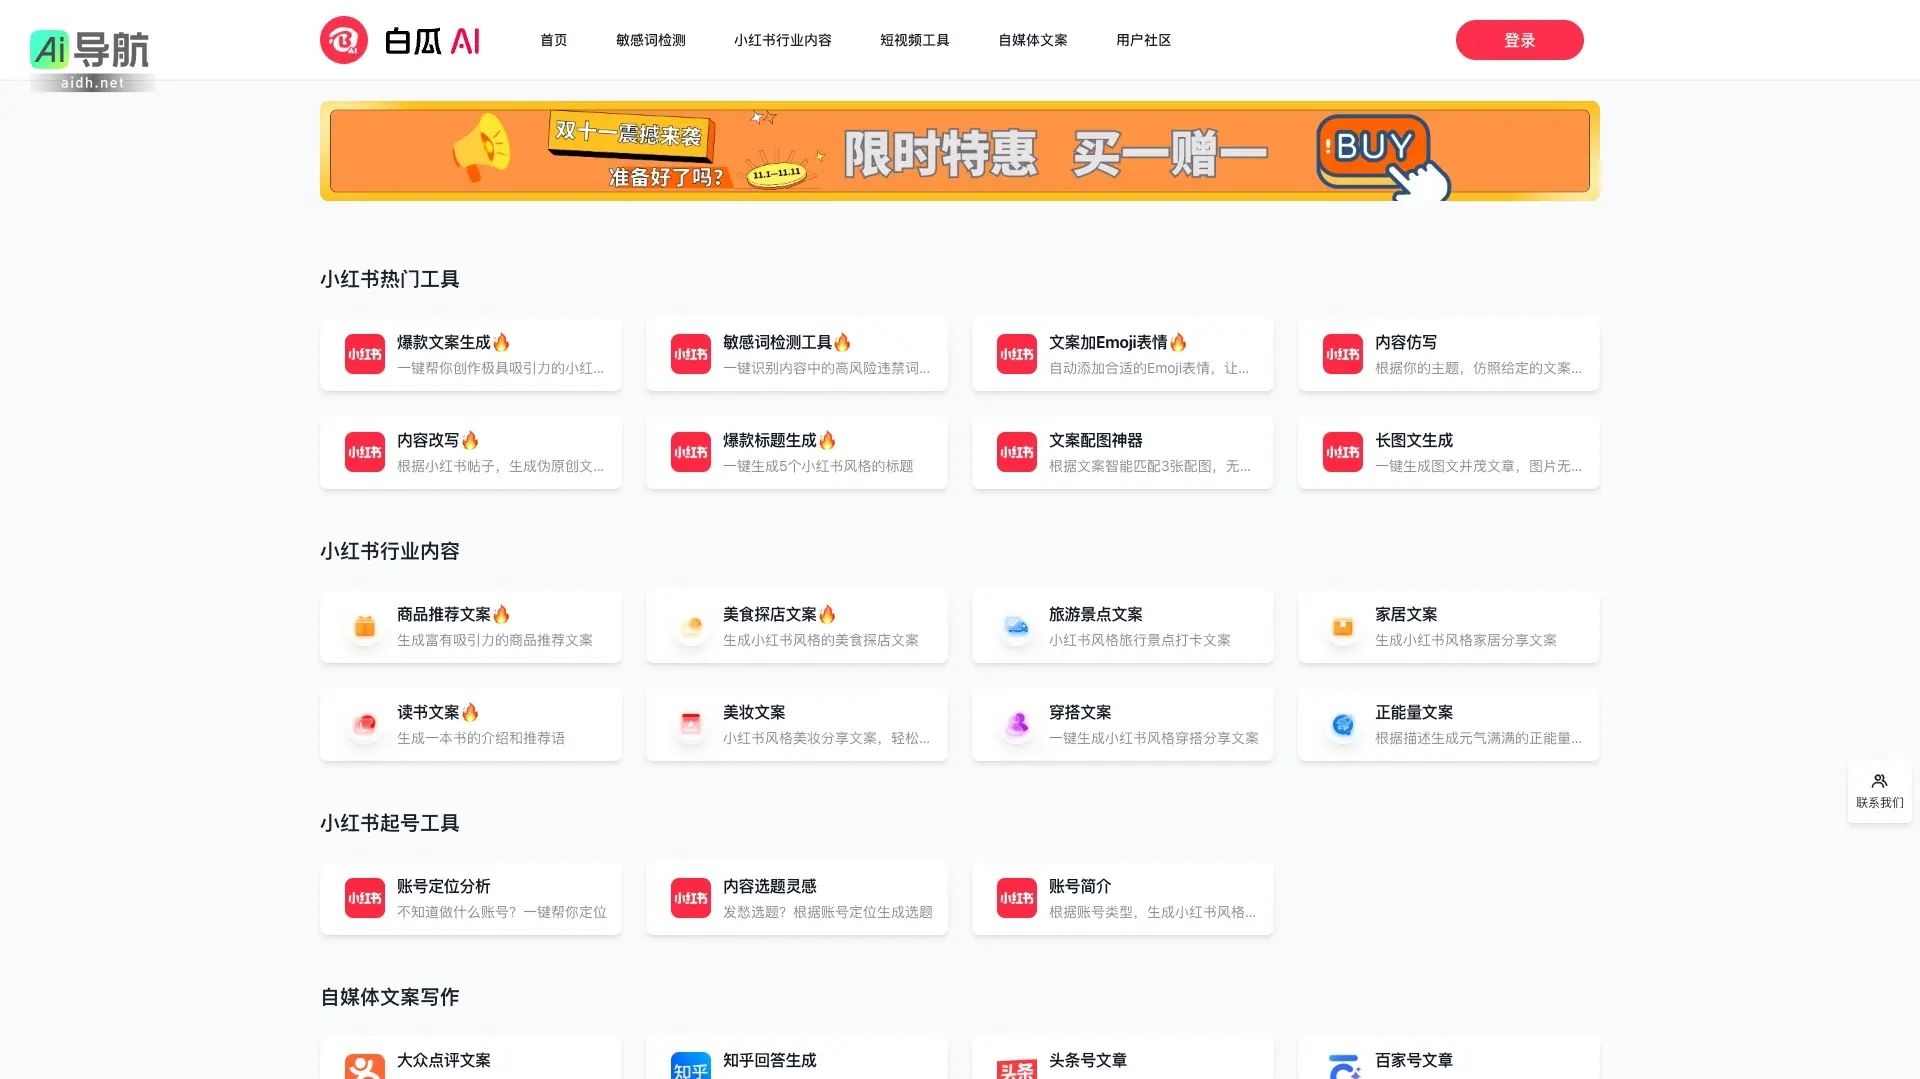
Task: Open the 用户社区 navigation menu
Action: point(1144,40)
